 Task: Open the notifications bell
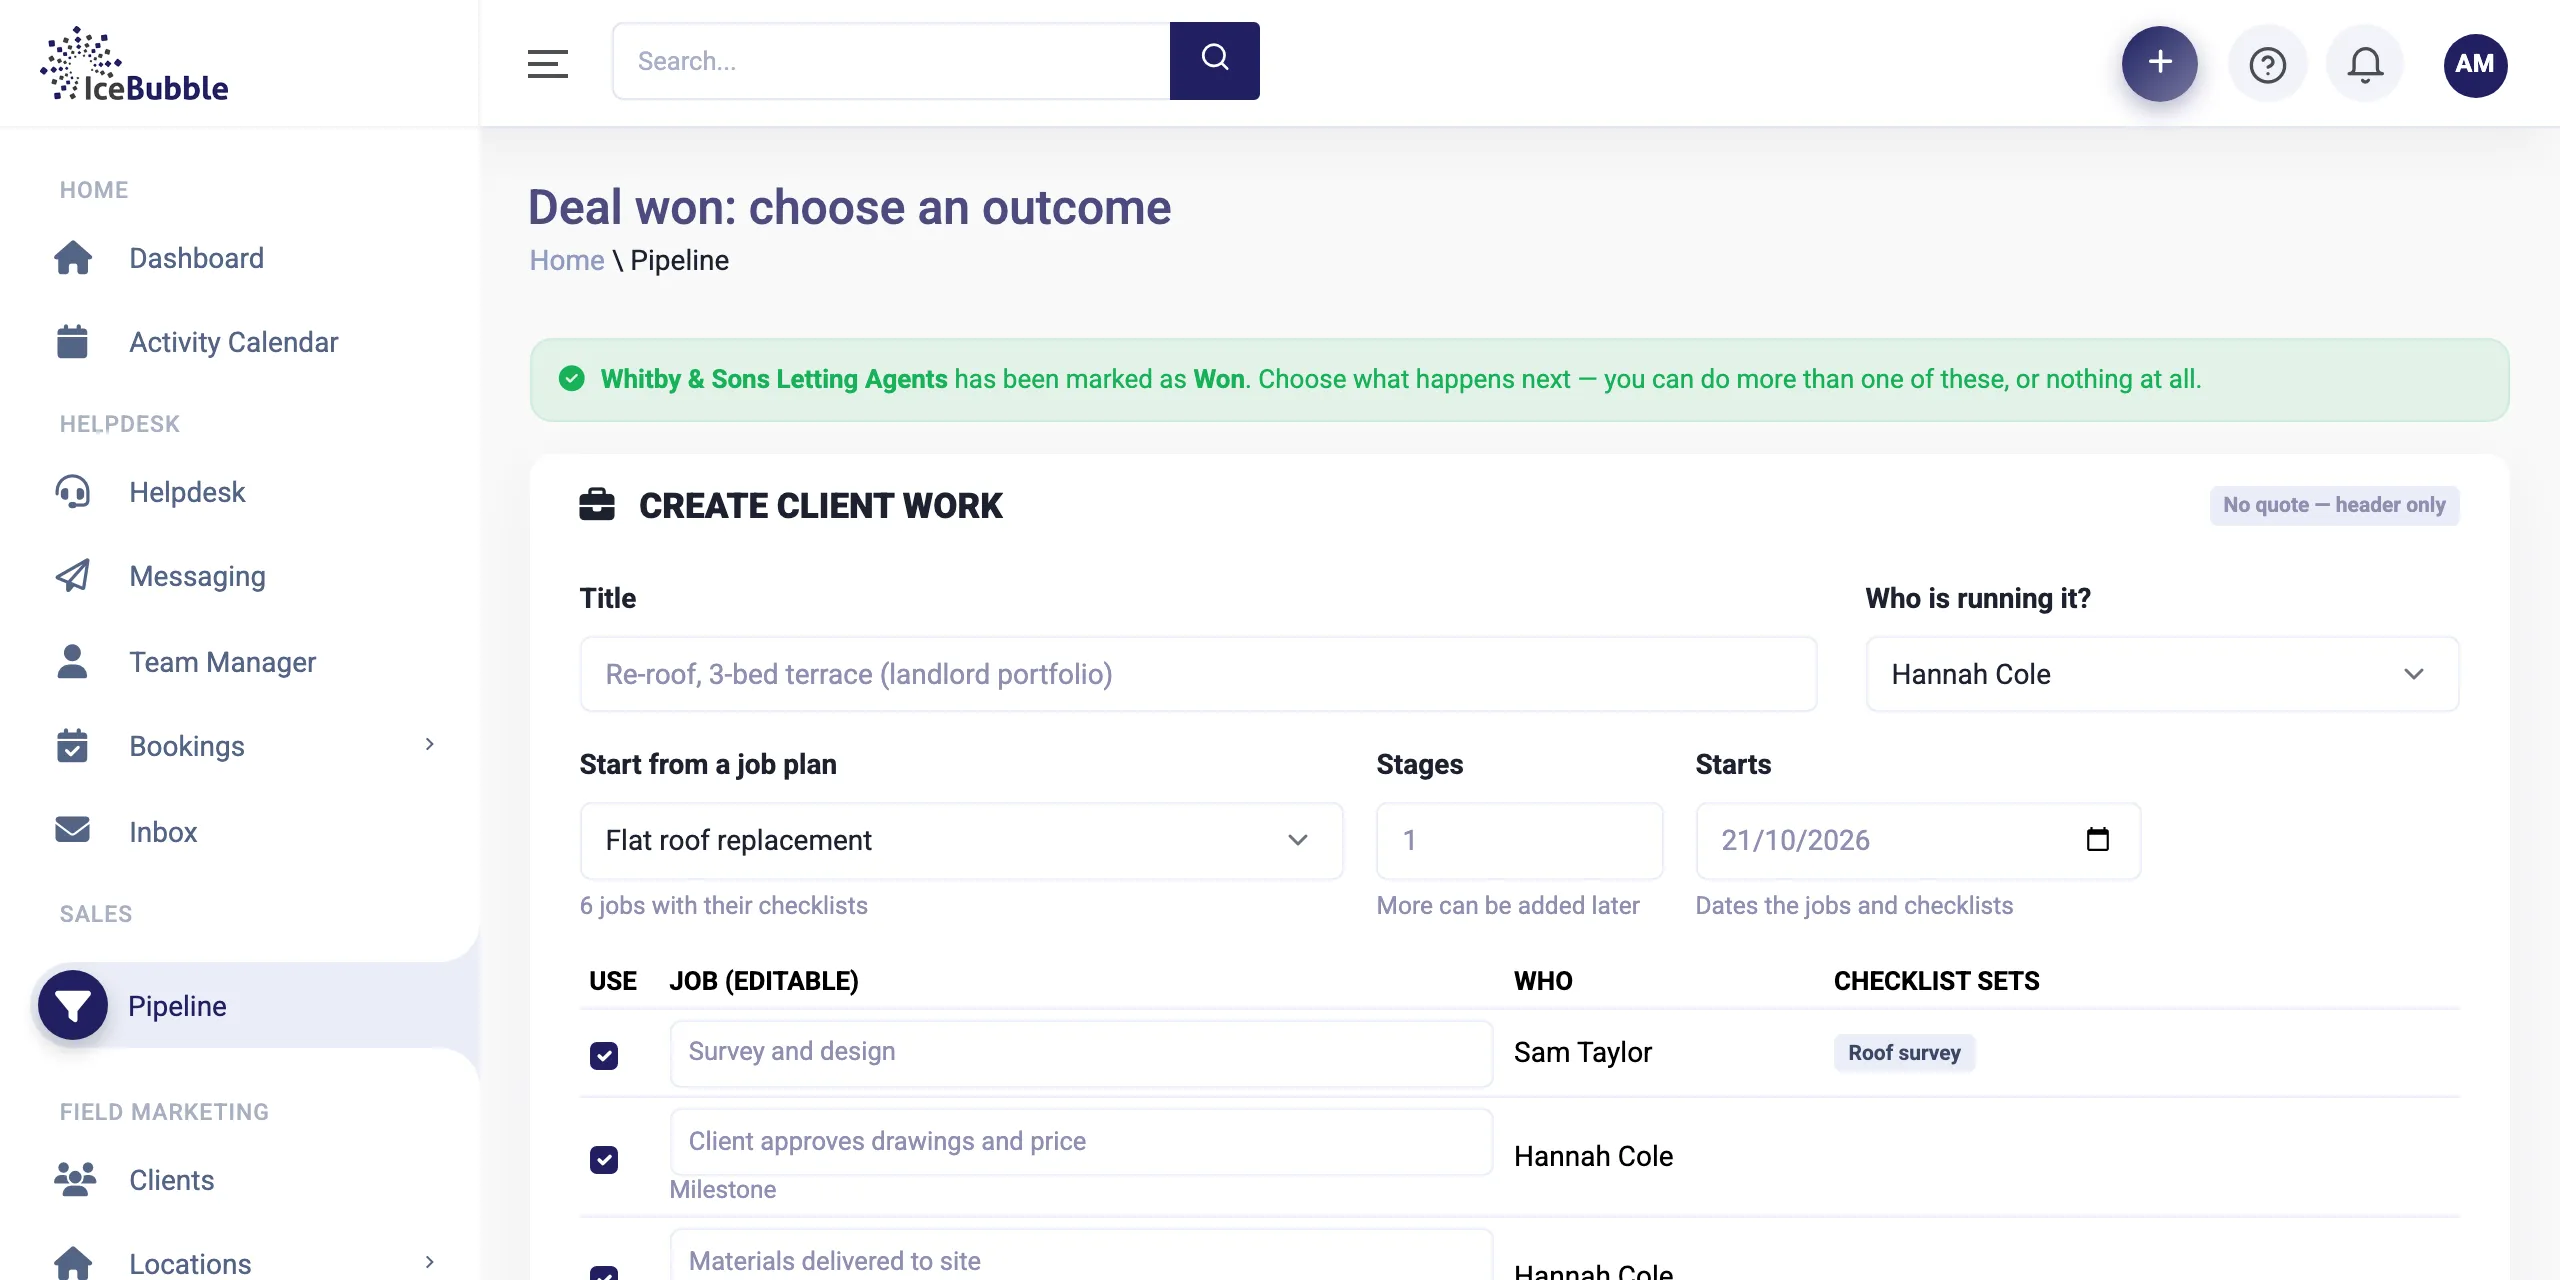tap(2365, 64)
